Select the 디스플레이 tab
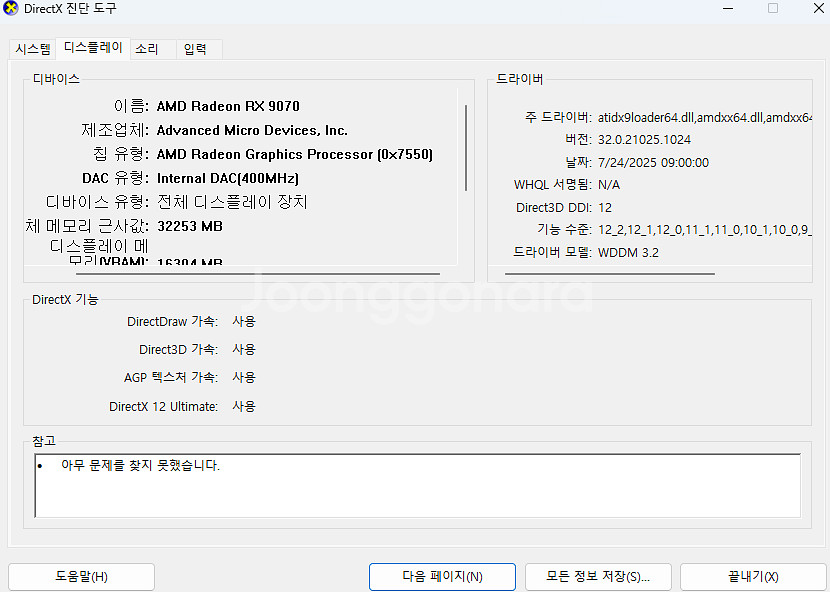The image size is (830, 592). (93, 48)
